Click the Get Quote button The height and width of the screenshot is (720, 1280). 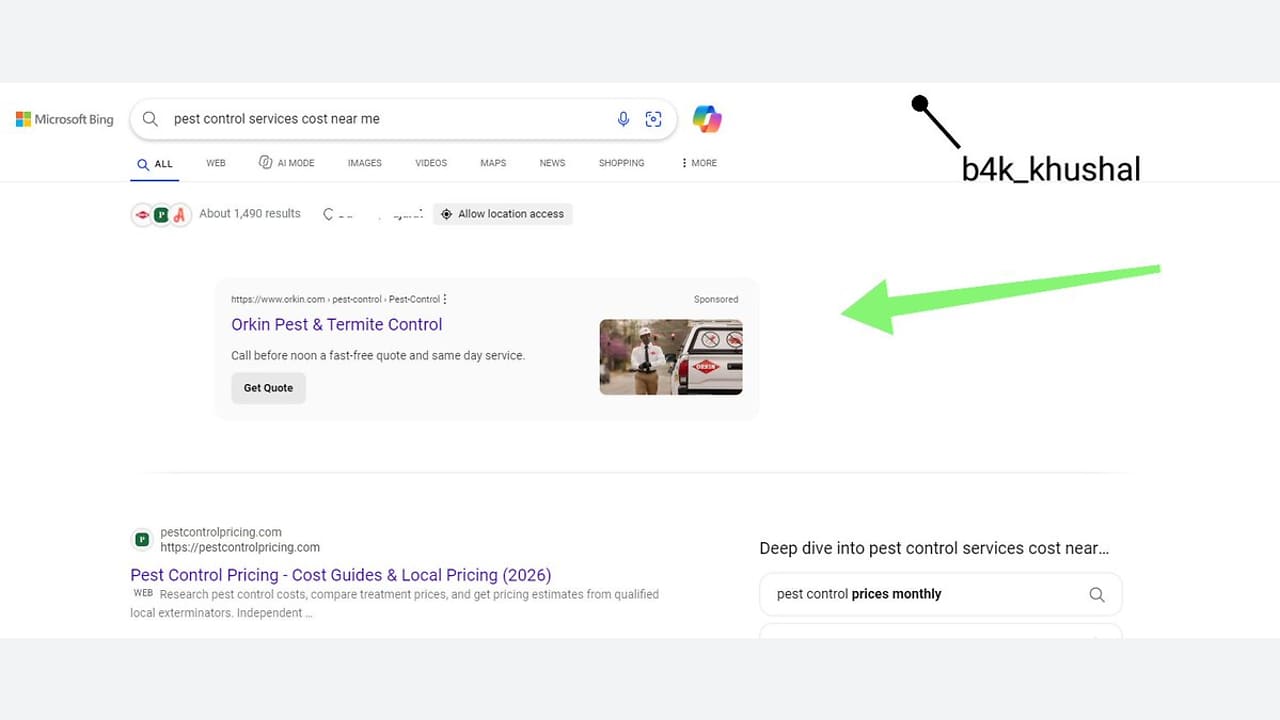click(268, 388)
